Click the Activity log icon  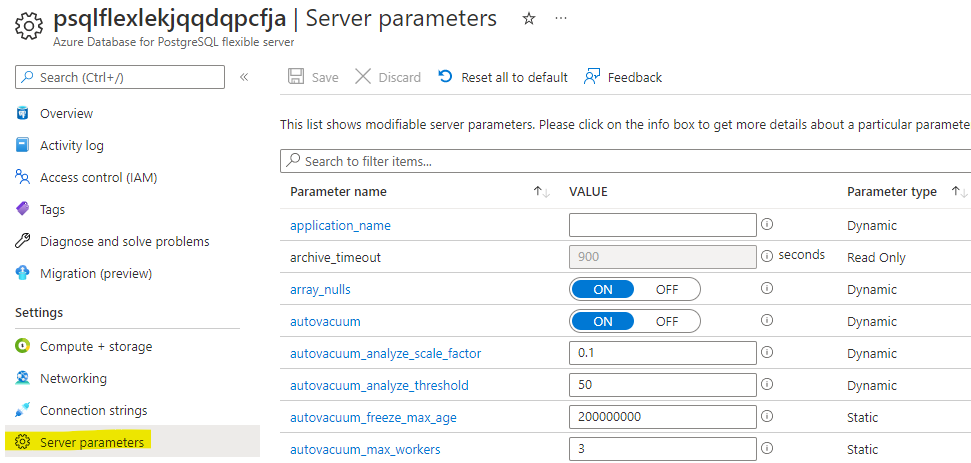(x=23, y=145)
